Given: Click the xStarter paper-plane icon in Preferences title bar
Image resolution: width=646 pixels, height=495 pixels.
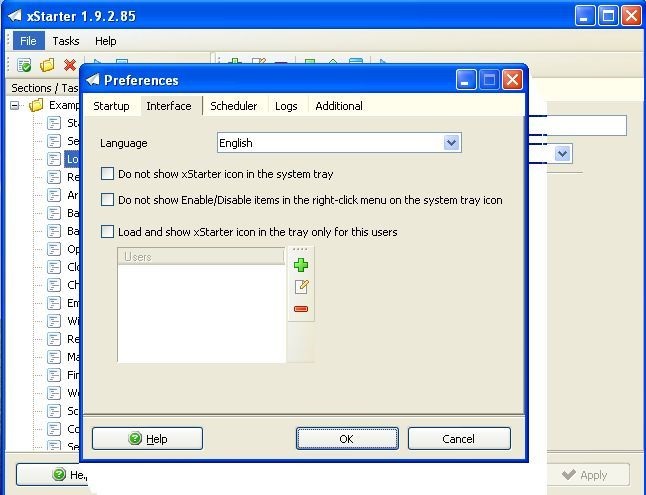Looking at the screenshot, I should [93, 80].
